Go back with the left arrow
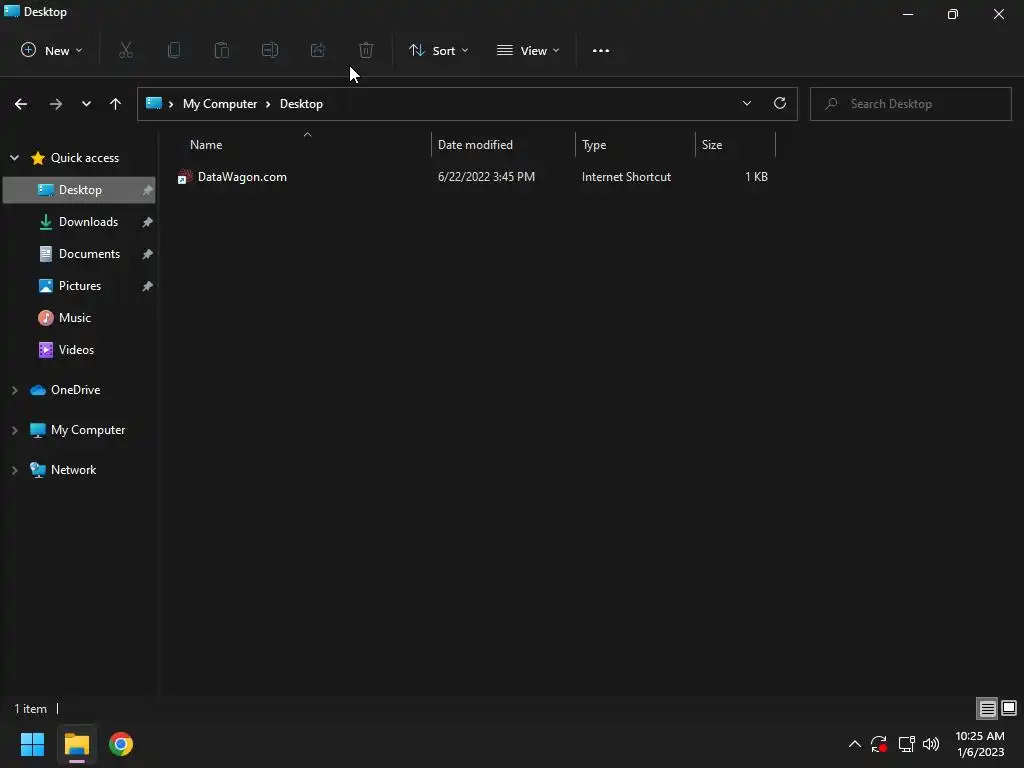The image size is (1024, 768). pos(21,104)
